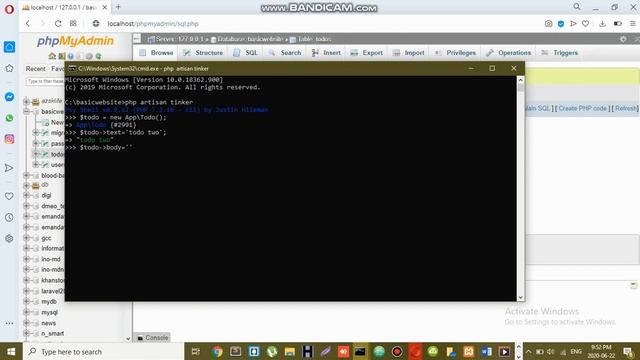Image resolution: width=640 pixels, height=360 pixels.
Task: Switch to Recent tab in navigation panel
Action: pyautogui.click(x=36, y=69)
